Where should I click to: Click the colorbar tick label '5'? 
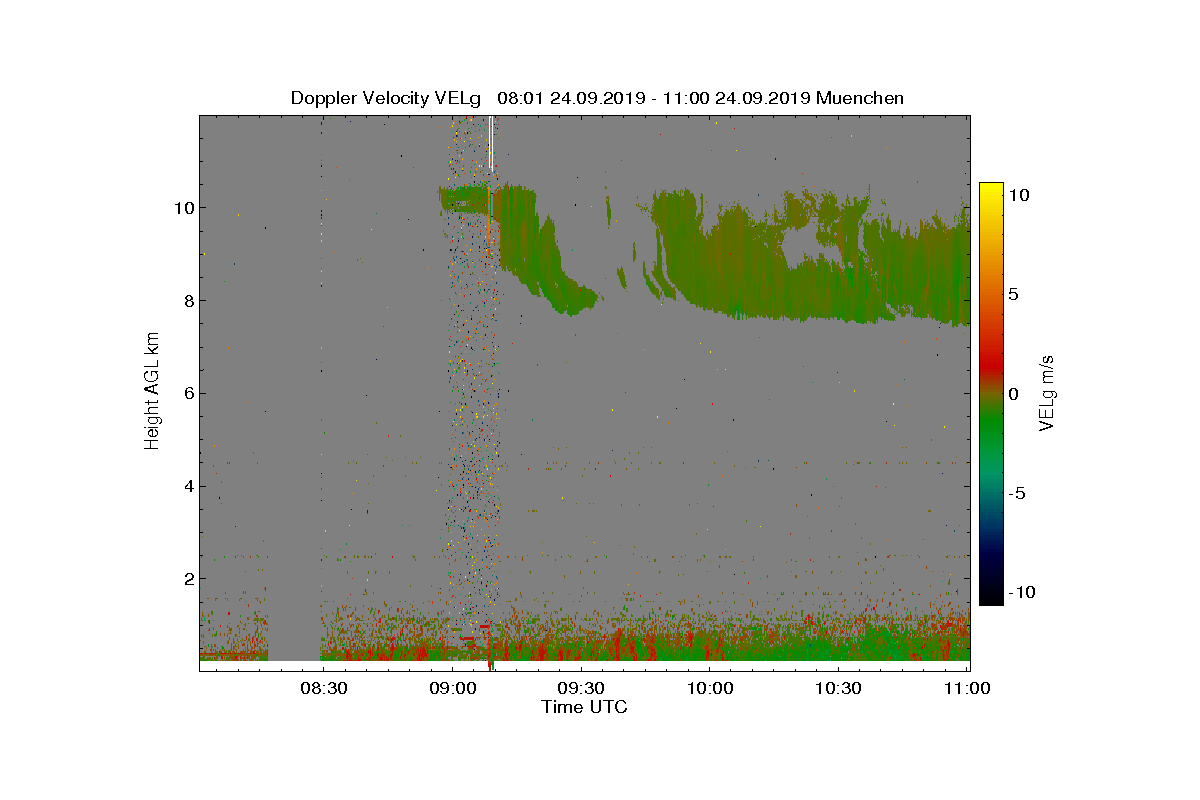point(1012,294)
